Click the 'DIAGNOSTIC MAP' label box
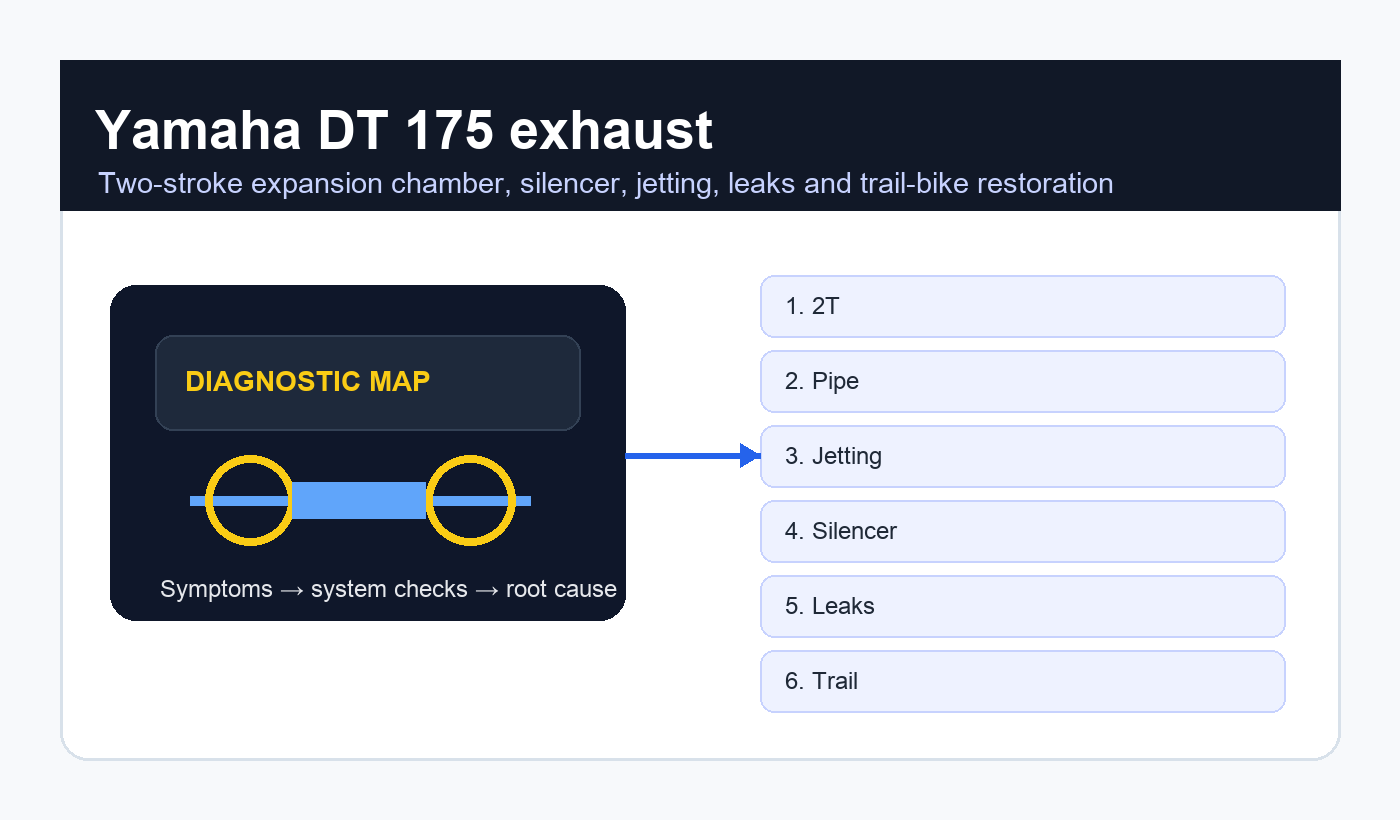The width and height of the screenshot is (1400, 820). pyautogui.click(x=368, y=383)
